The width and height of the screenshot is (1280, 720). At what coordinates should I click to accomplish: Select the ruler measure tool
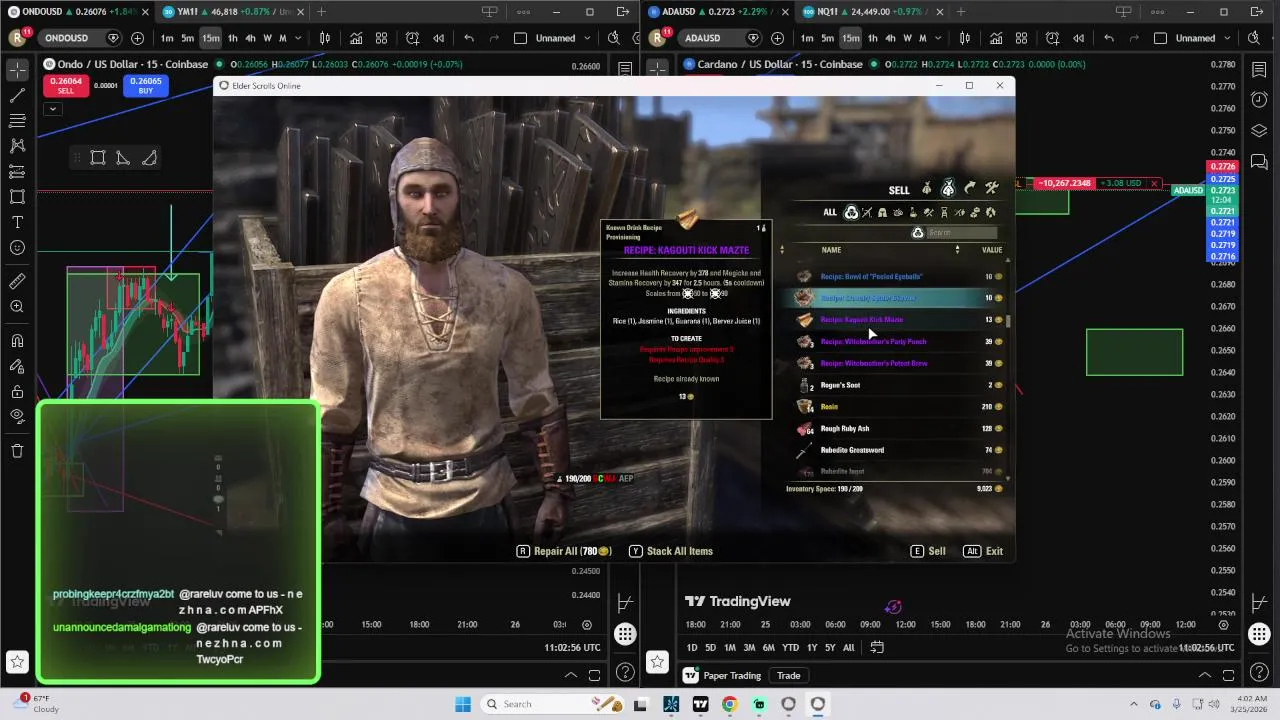(x=17, y=282)
